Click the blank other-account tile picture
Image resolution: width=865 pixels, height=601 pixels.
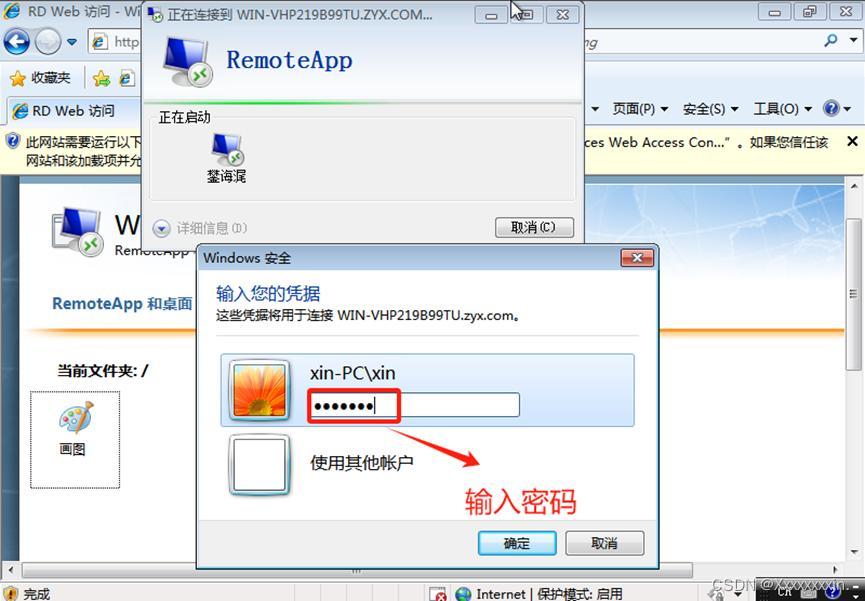click(259, 465)
